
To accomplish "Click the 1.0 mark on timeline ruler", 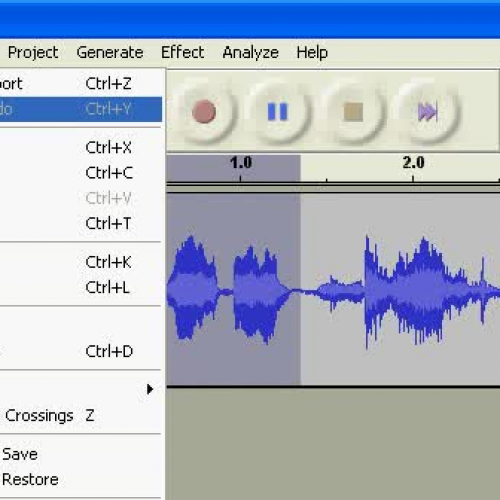I will [x=241, y=163].
